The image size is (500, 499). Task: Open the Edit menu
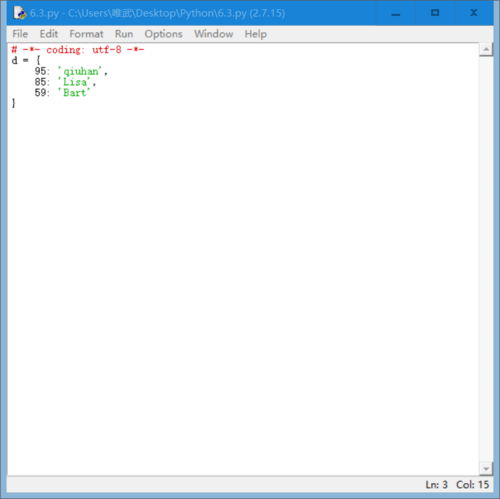[49, 34]
